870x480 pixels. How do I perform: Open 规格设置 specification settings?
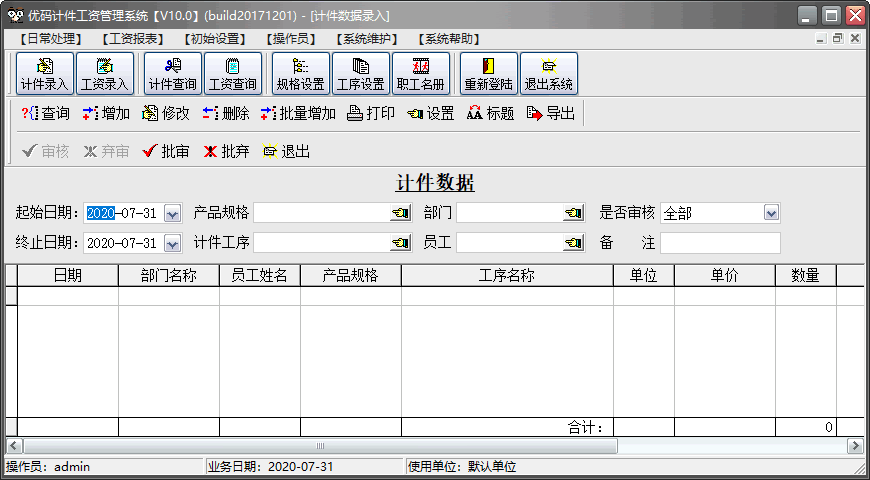coord(301,74)
